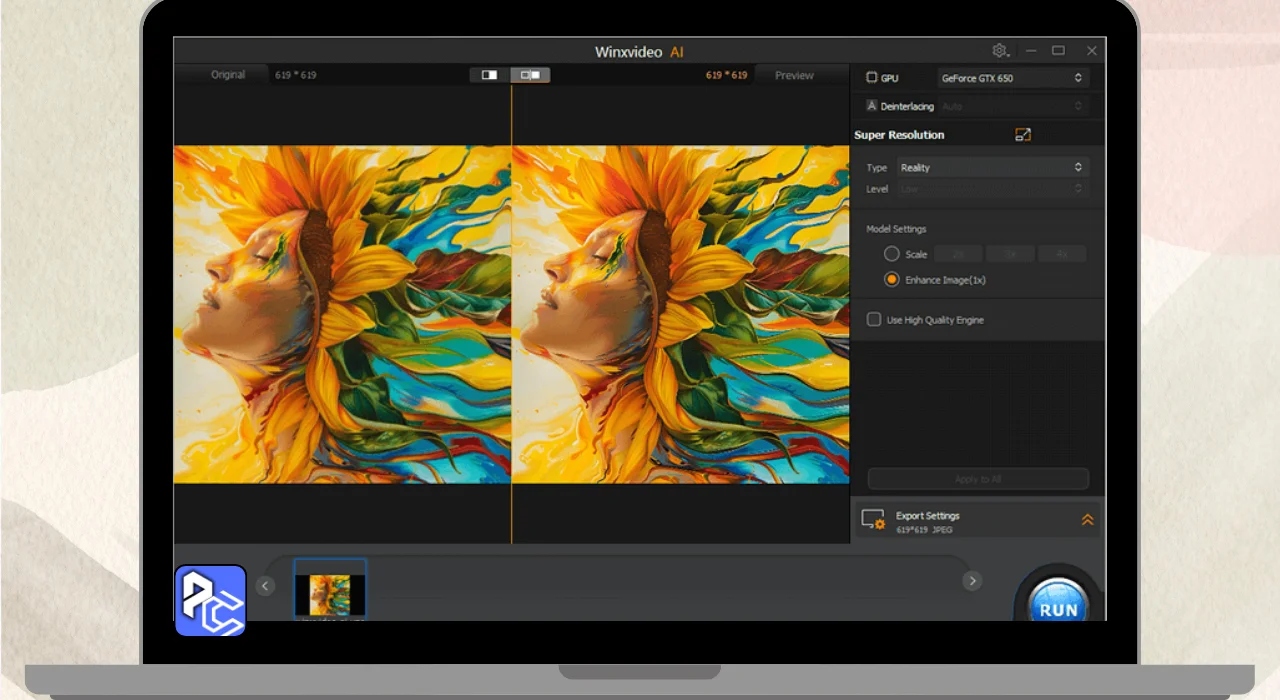Switch to the Preview tab
Image resolution: width=1280 pixels, height=700 pixels.
[794, 75]
